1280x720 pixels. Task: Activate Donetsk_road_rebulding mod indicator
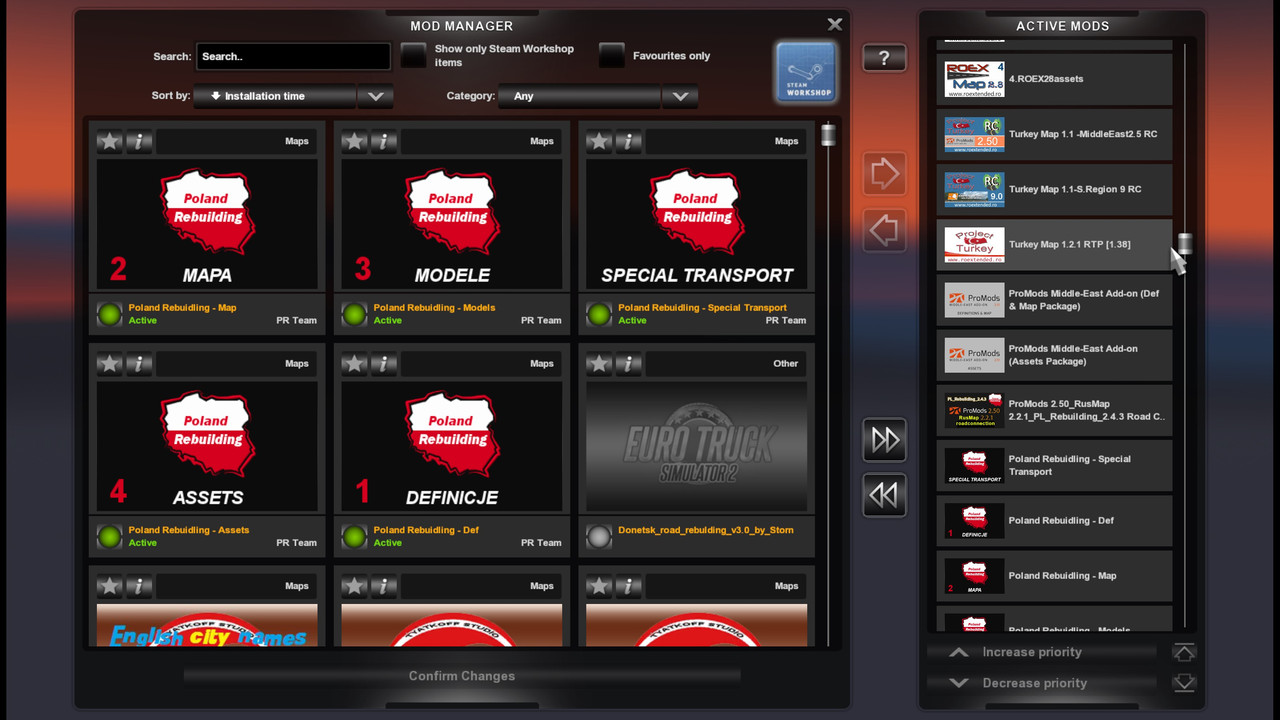[x=599, y=537]
